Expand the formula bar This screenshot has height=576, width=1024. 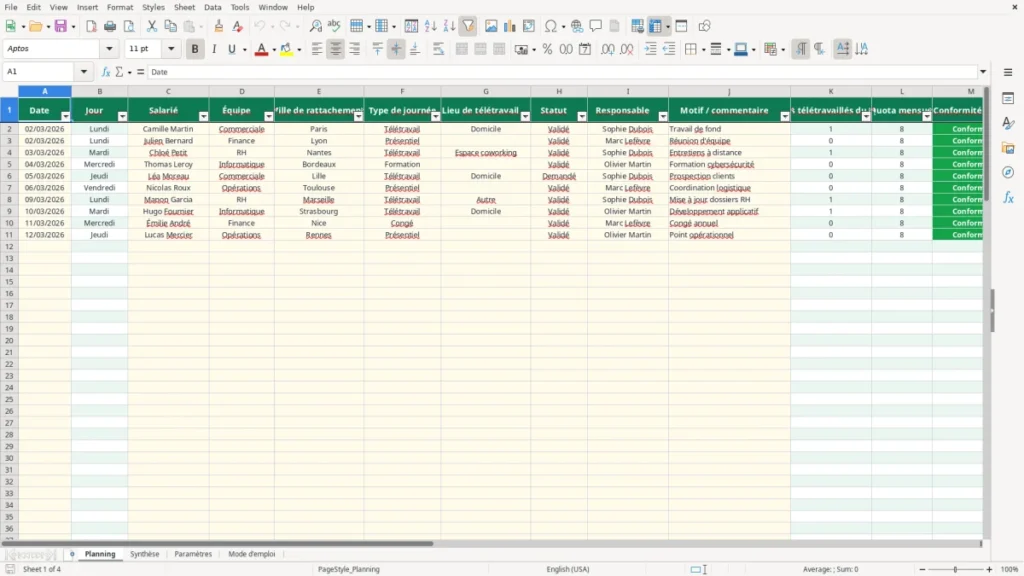[x=983, y=72]
